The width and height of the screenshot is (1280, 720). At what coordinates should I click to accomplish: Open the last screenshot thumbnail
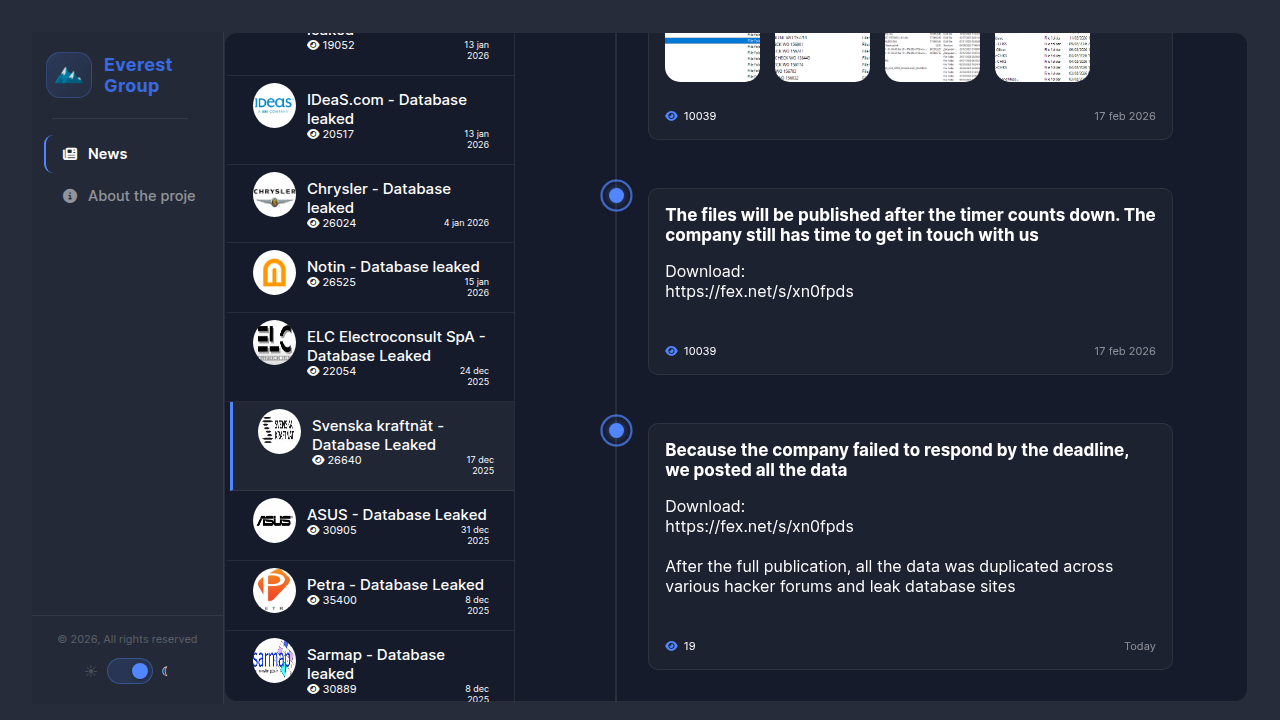tap(1042, 57)
